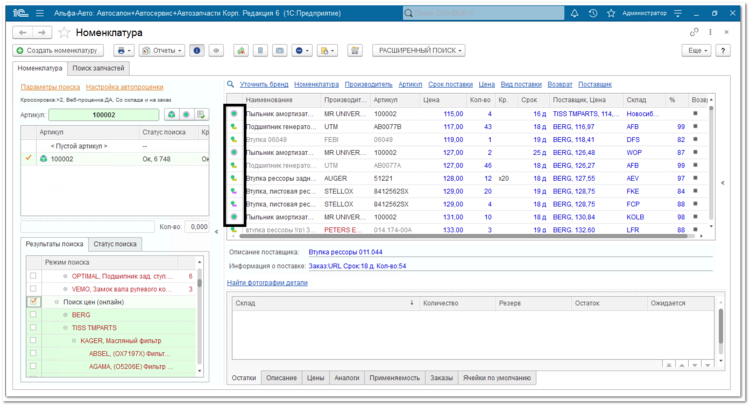Check the KAGER Масляный фильтр checkbox
This screenshot has width=750, height=406.
[x=33, y=340]
